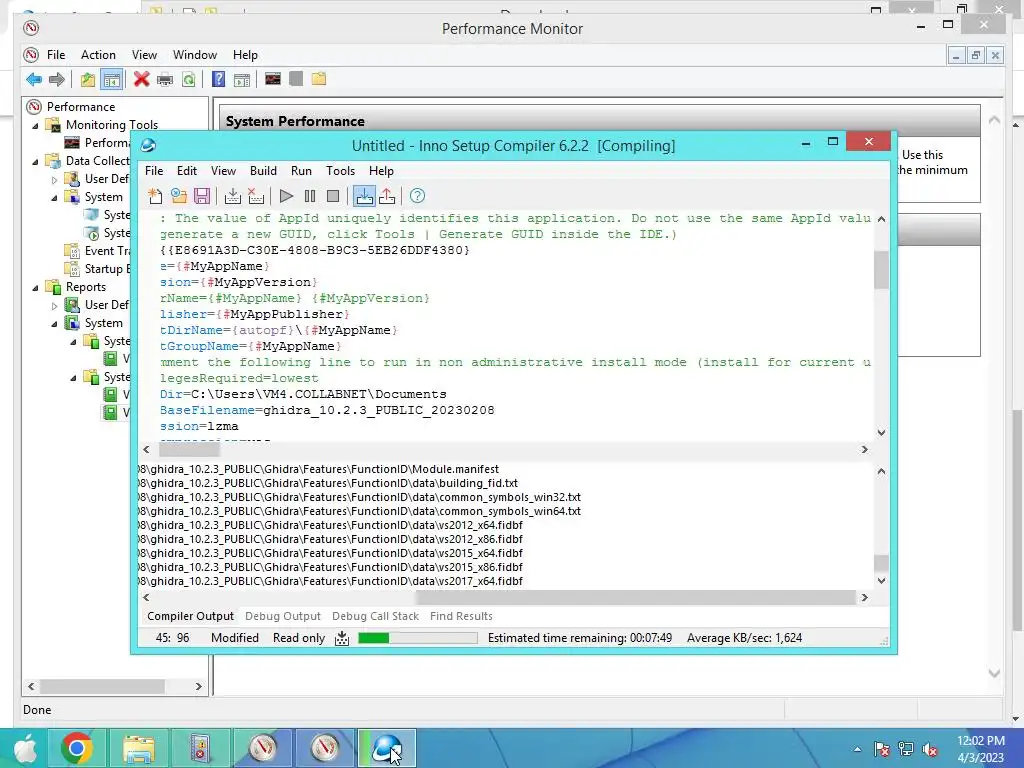Click the yellow report folder toolbar icon
The image size is (1024, 768).
pos(319,79)
